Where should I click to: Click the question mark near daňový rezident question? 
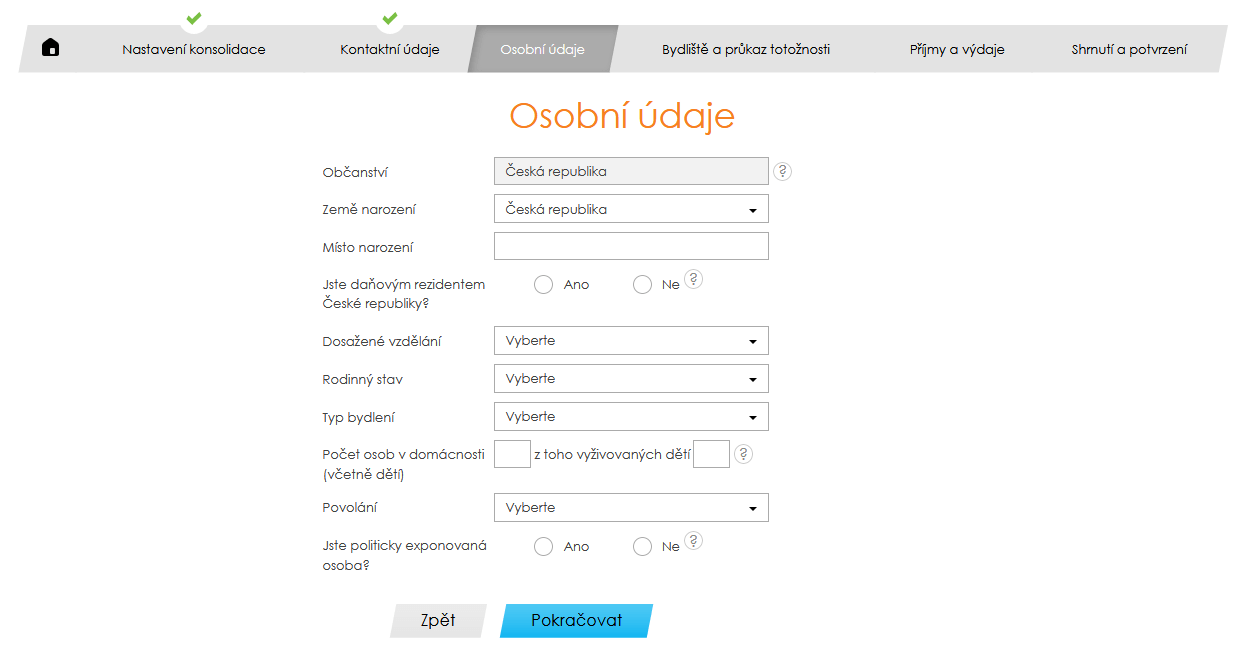coord(693,277)
